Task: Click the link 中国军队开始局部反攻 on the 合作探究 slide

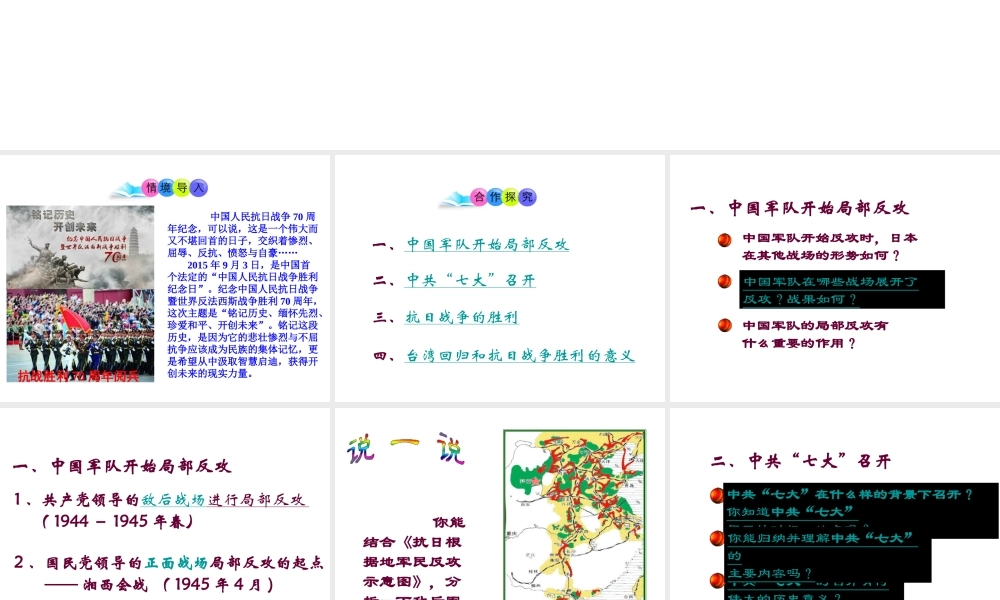Action: pyautogui.click(x=487, y=245)
